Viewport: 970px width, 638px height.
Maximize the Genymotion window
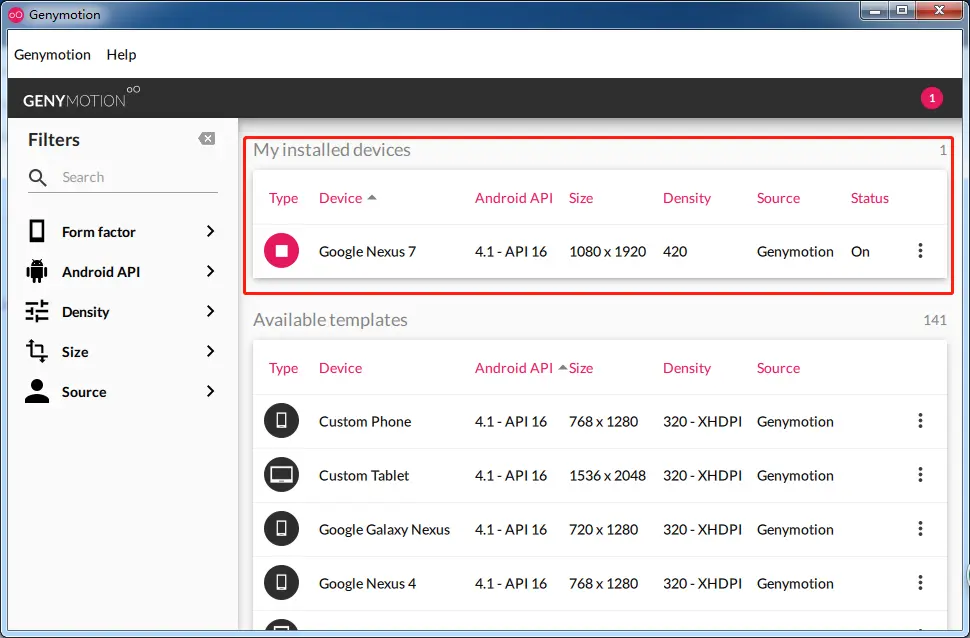(902, 11)
